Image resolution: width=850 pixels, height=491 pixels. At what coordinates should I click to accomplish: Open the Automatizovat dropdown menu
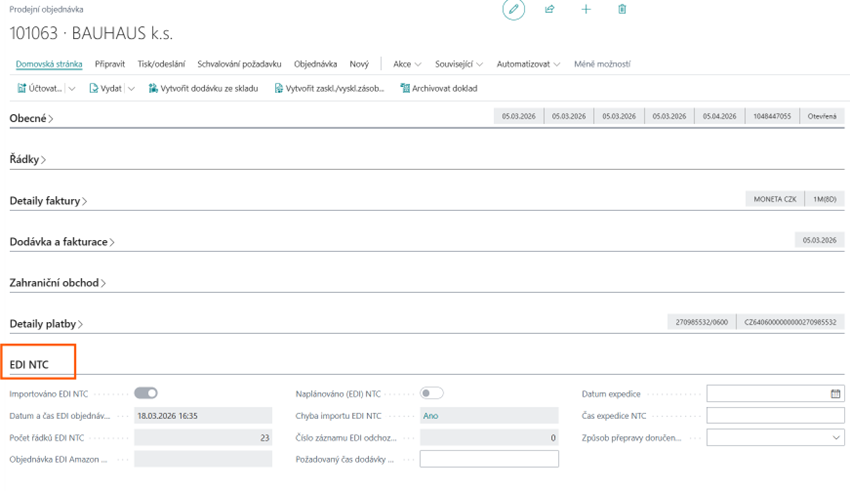(529, 64)
